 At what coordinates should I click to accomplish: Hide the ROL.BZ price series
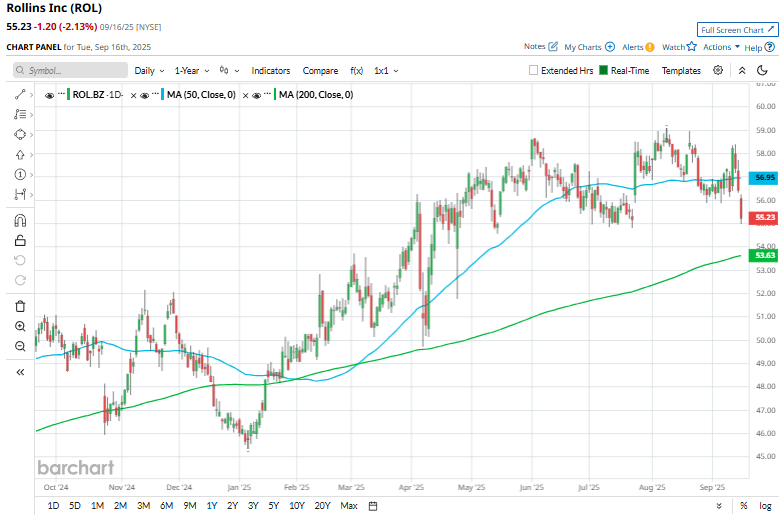point(49,96)
